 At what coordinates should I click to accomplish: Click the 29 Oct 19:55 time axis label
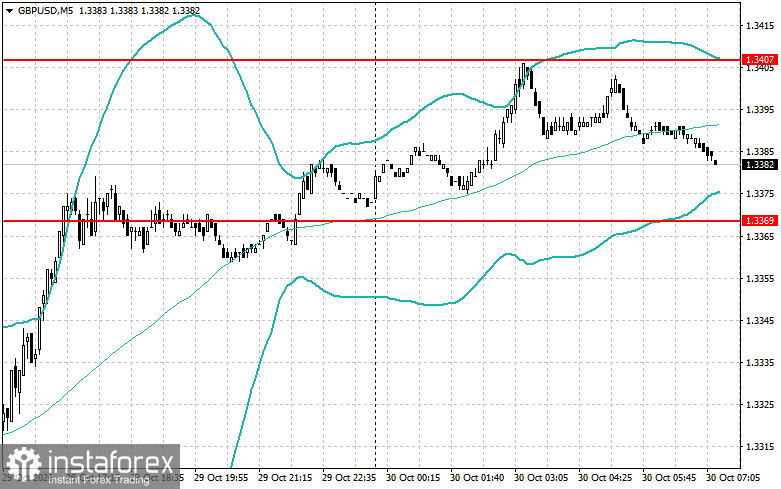pyautogui.click(x=221, y=478)
